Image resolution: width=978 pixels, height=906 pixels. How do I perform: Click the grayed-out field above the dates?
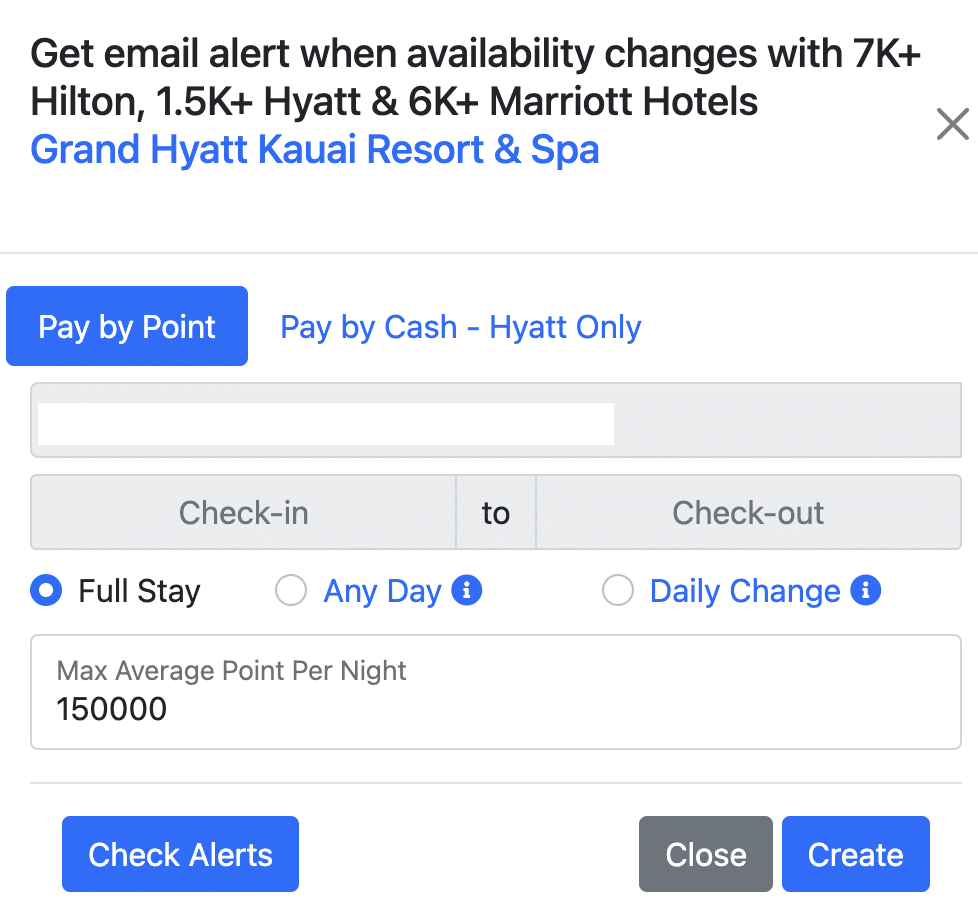pyautogui.click(x=495, y=421)
